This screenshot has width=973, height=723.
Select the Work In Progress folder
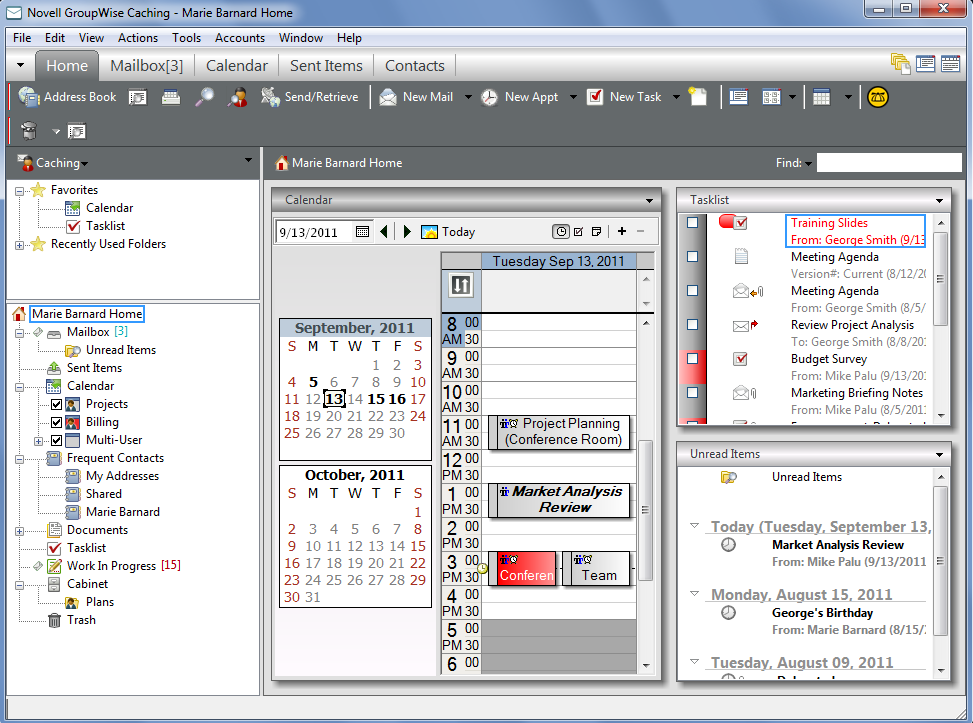[x=111, y=566]
